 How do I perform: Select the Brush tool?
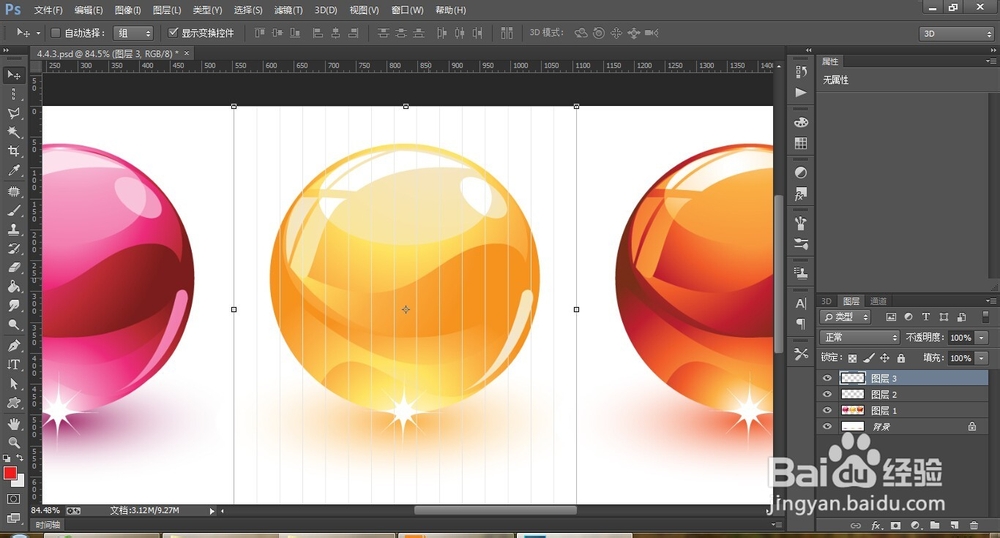(x=13, y=211)
